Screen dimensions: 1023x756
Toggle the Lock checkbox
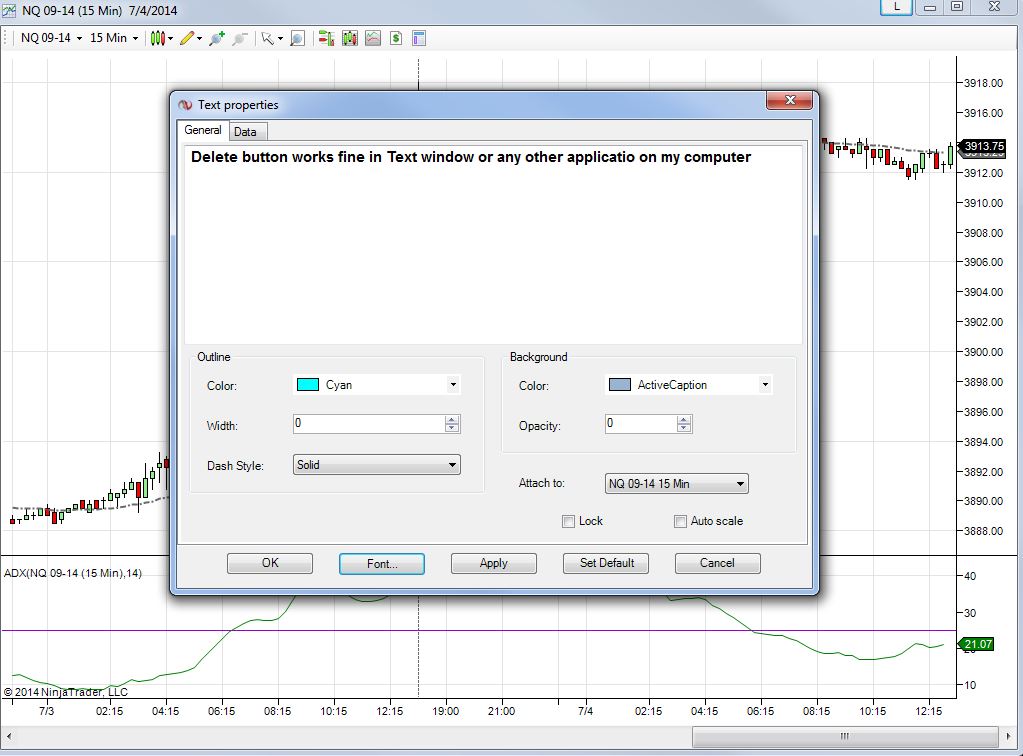click(x=568, y=521)
